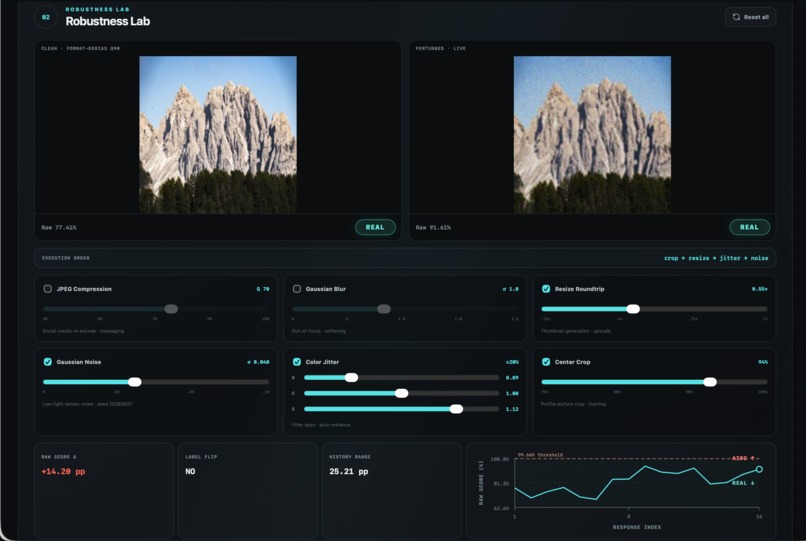
Task: Click the Resize Roundtrip slider handle
Action: click(x=633, y=309)
